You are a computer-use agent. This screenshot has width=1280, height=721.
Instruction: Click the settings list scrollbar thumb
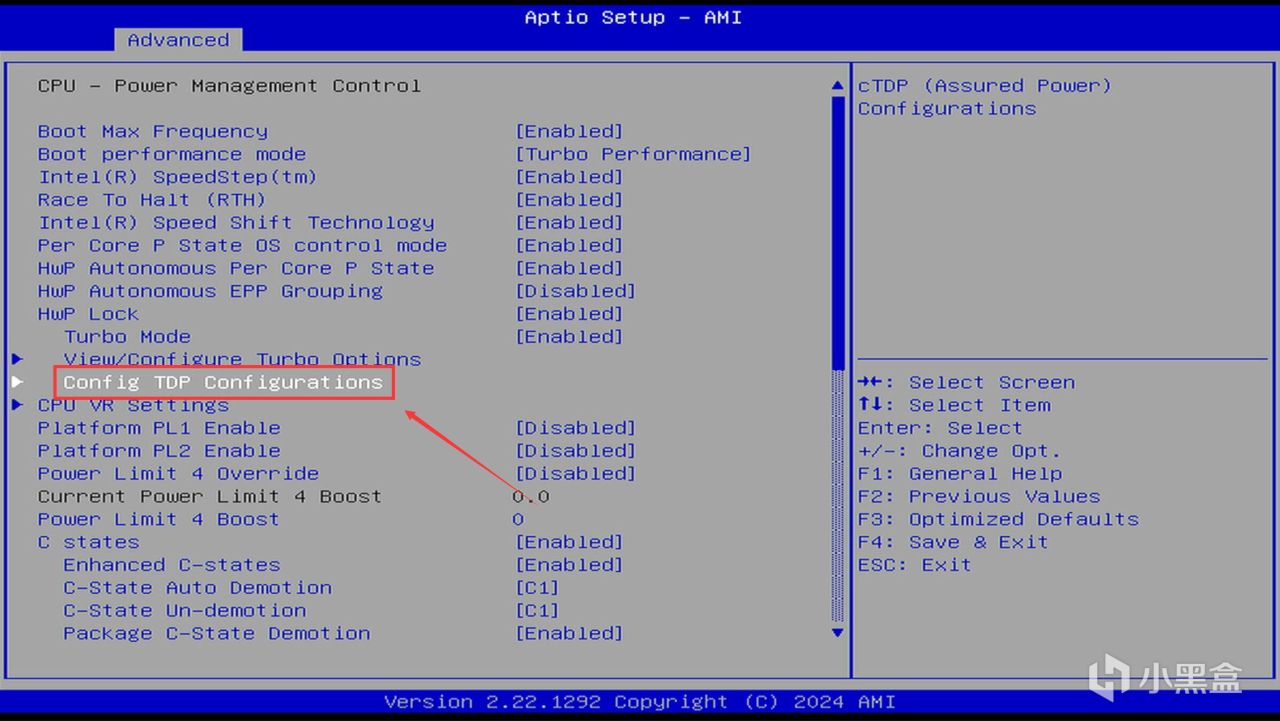coord(838,232)
